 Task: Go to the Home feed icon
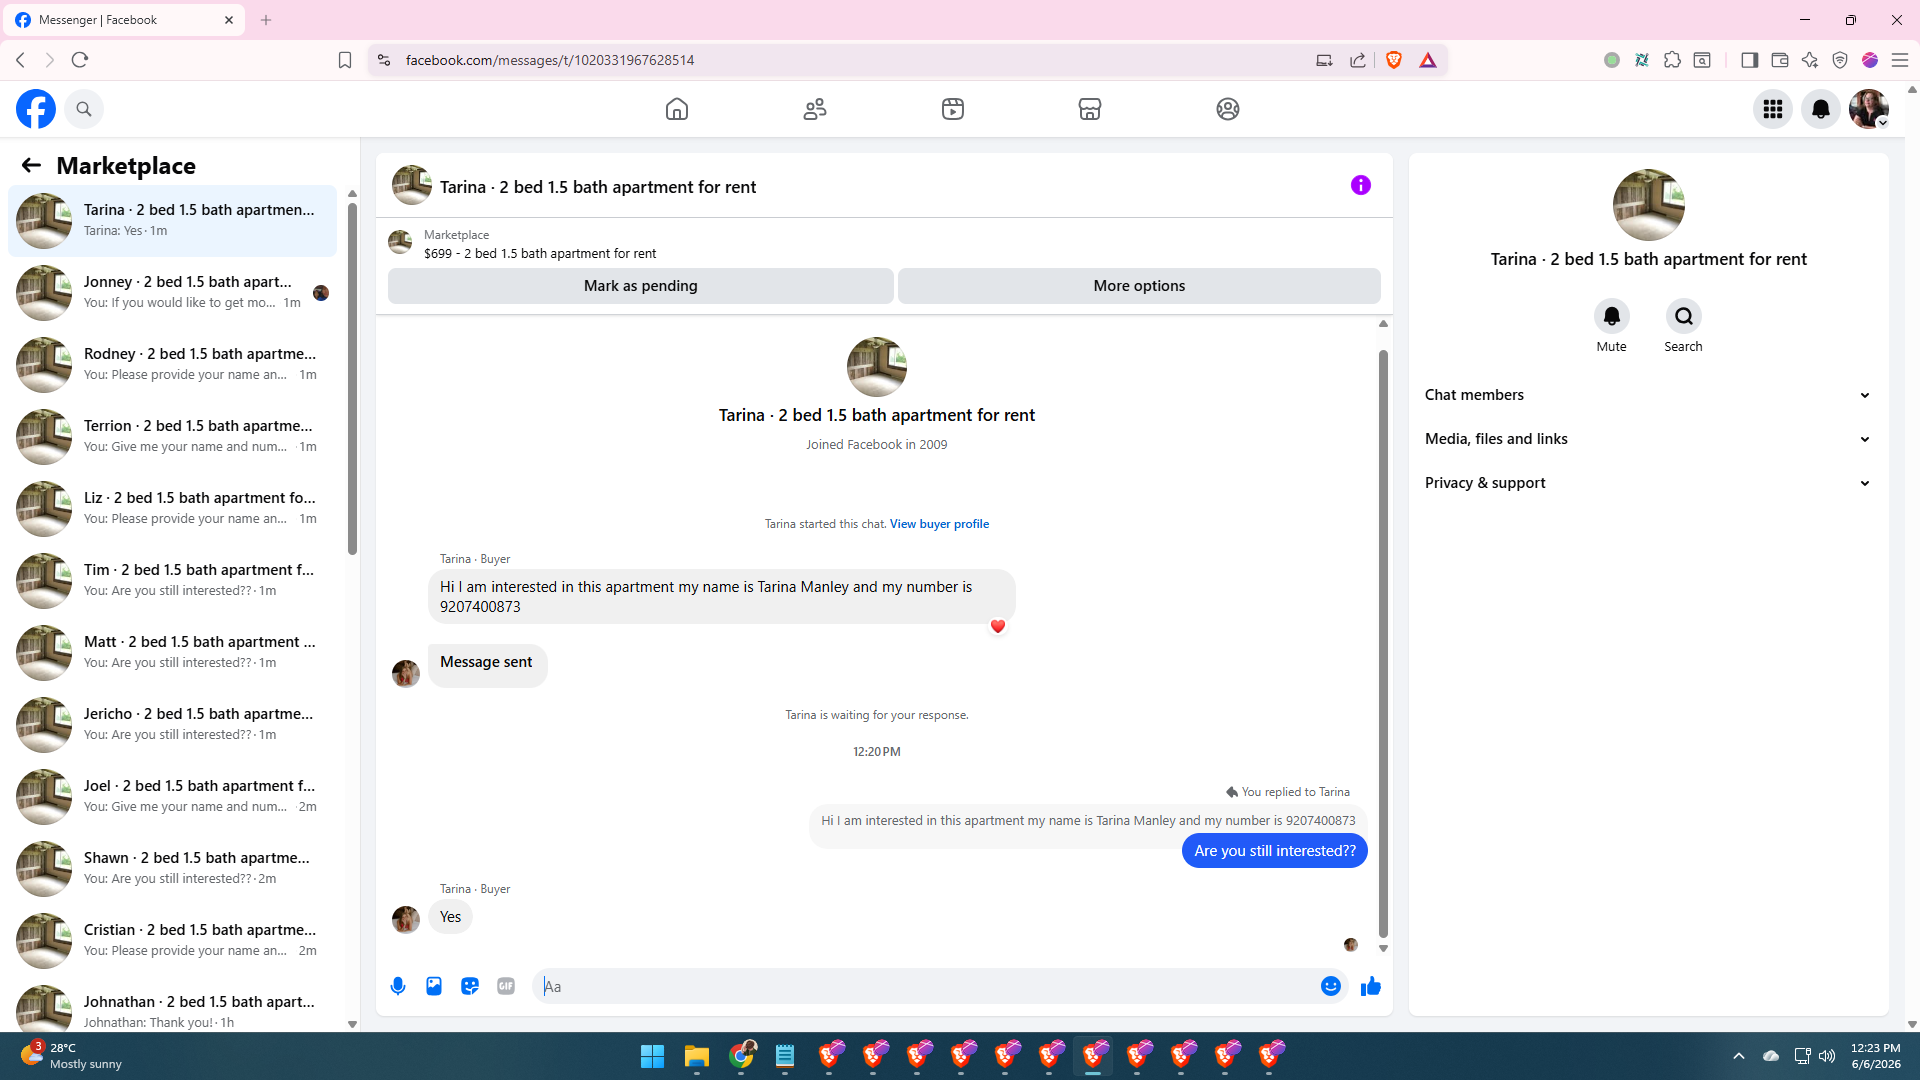[677, 109]
